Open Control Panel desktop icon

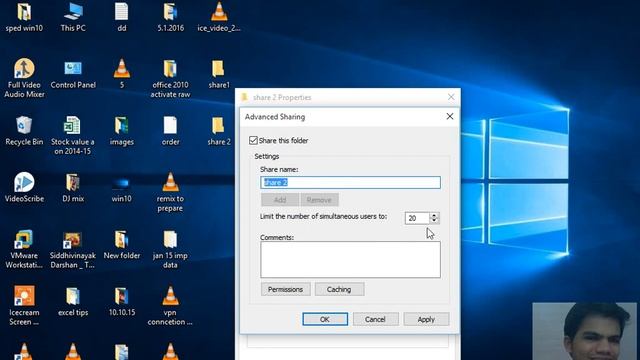[x=73, y=74]
